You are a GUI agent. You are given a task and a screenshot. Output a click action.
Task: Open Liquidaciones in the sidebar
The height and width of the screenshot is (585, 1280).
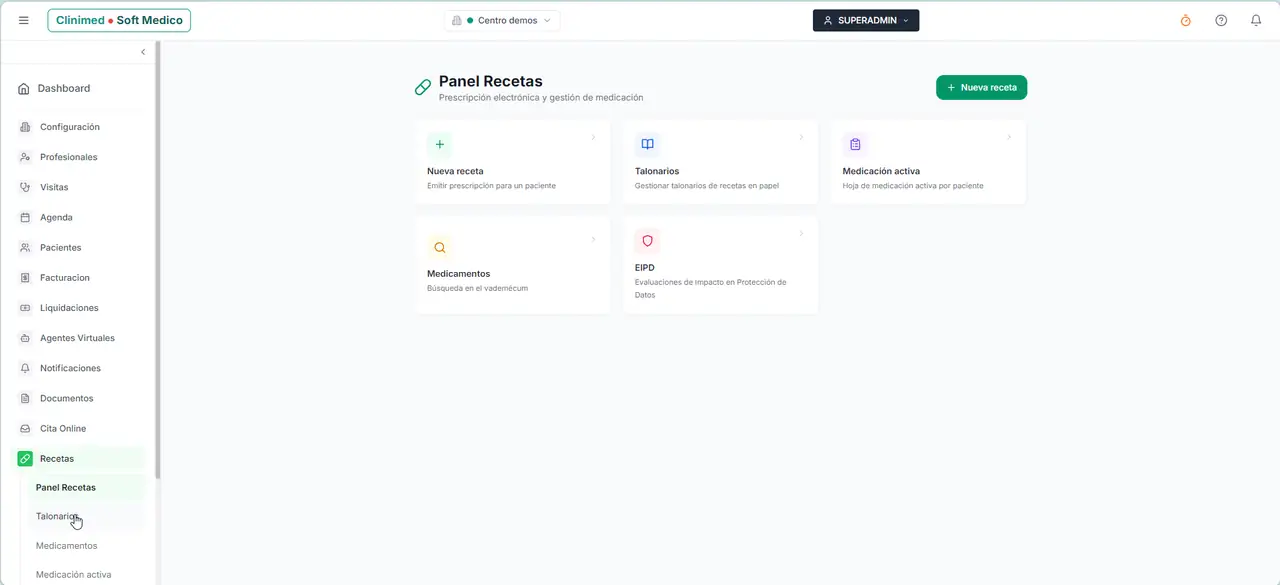[69, 308]
